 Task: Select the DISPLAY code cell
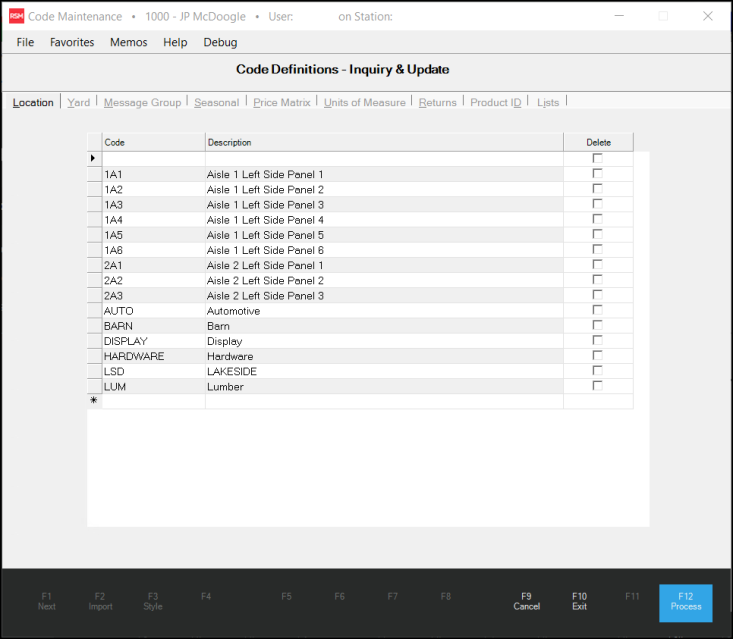[x=153, y=341]
